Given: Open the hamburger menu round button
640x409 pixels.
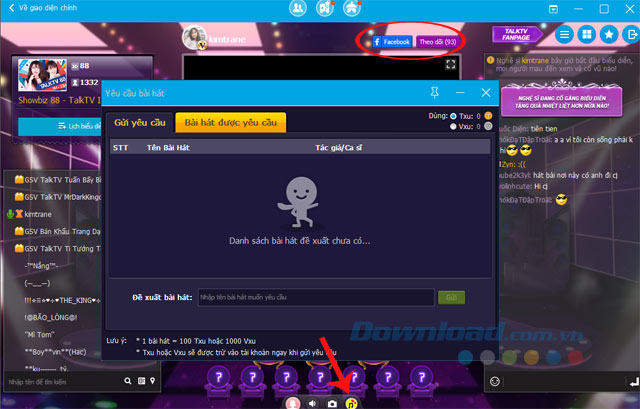Looking at the screenshot, I should (x=564, y=35).
